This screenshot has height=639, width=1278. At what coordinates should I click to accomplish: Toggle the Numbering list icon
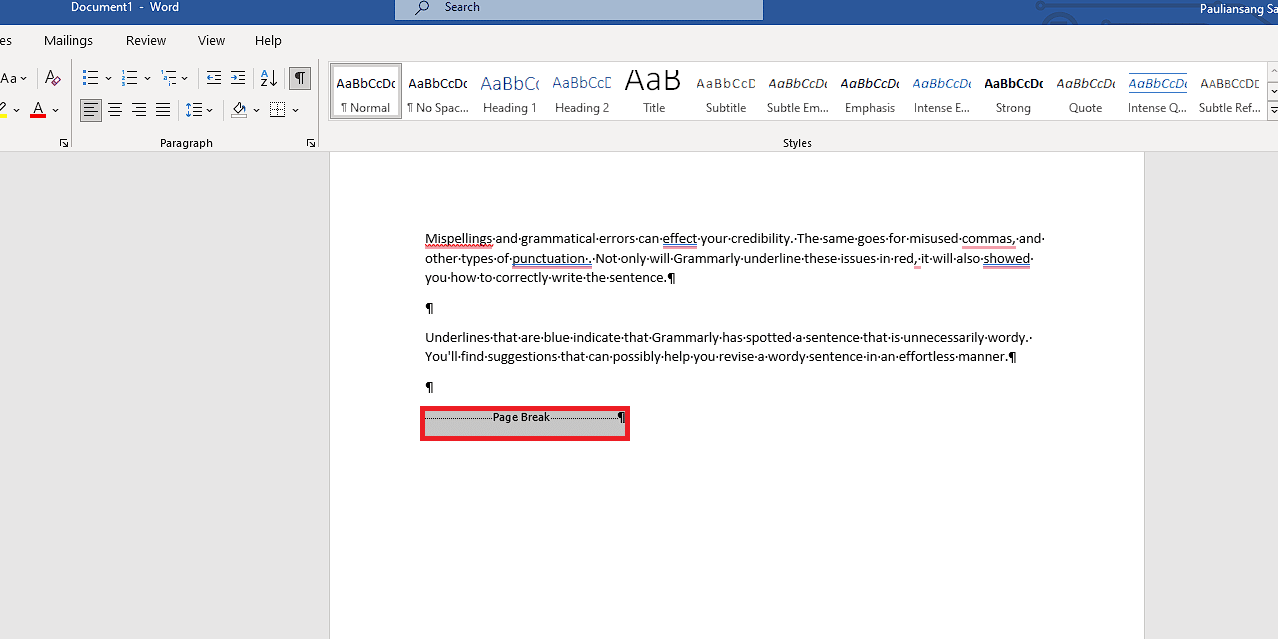click(129, 77)
